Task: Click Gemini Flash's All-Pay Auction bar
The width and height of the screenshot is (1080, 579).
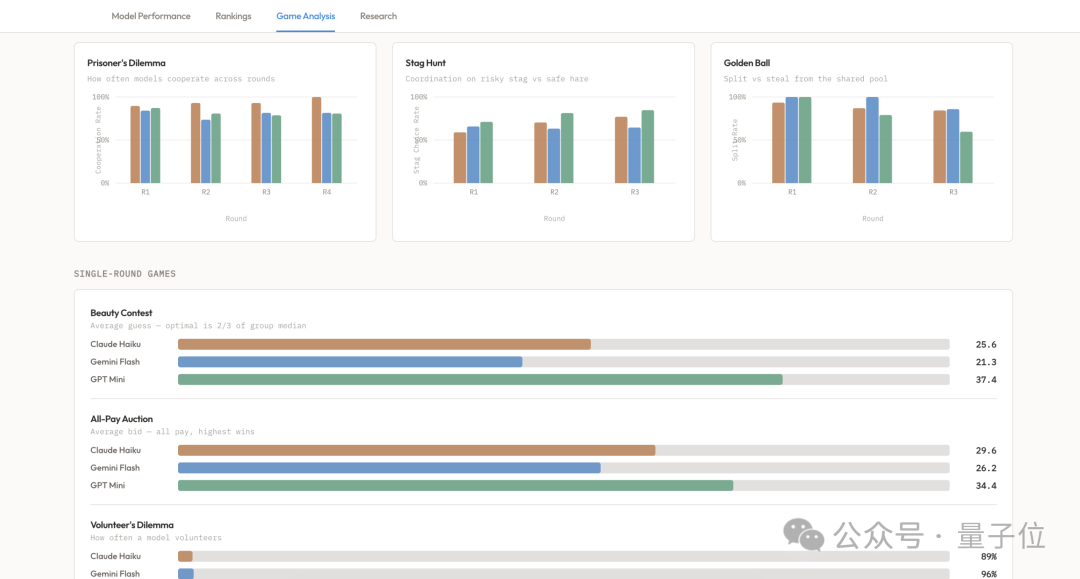Action: (389, 468)
